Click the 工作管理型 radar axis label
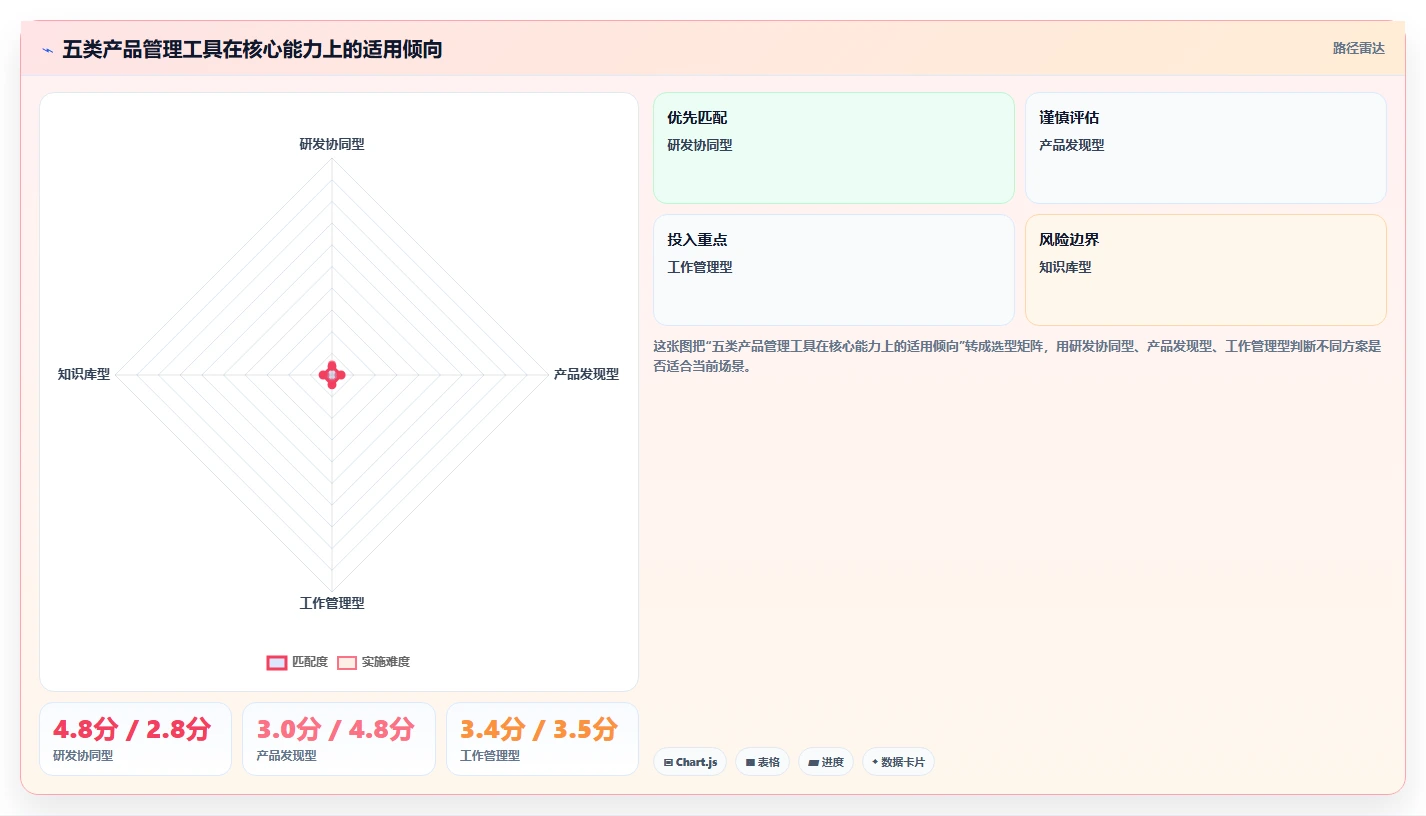This screenshot has width=1426, height=816. [x=332, y=603]
